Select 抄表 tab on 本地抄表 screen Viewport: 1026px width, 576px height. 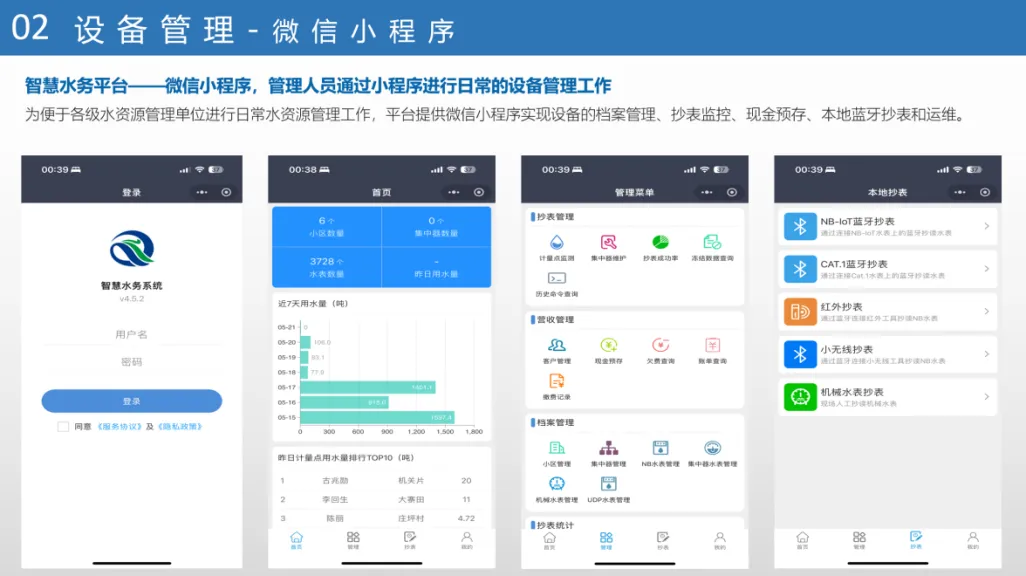point(915,540)
